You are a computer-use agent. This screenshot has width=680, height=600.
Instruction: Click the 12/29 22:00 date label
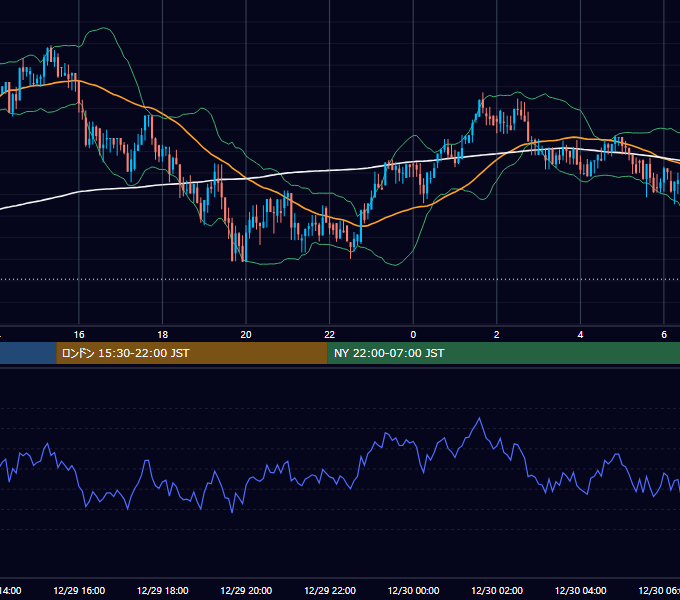330,590
